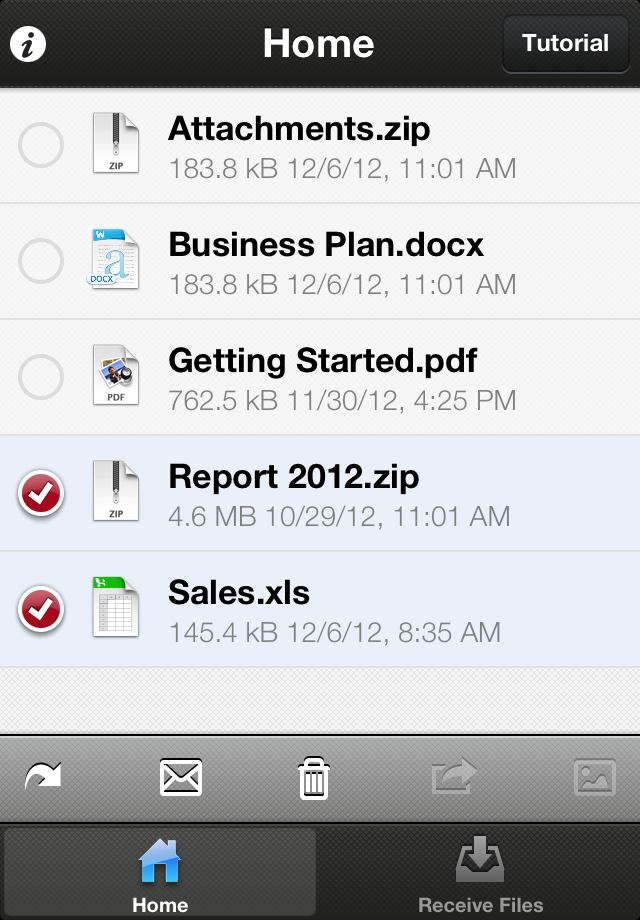Open the Getting Started.pdf file name
This screenshot has width=640, height=920.
[x=323, y=360]
